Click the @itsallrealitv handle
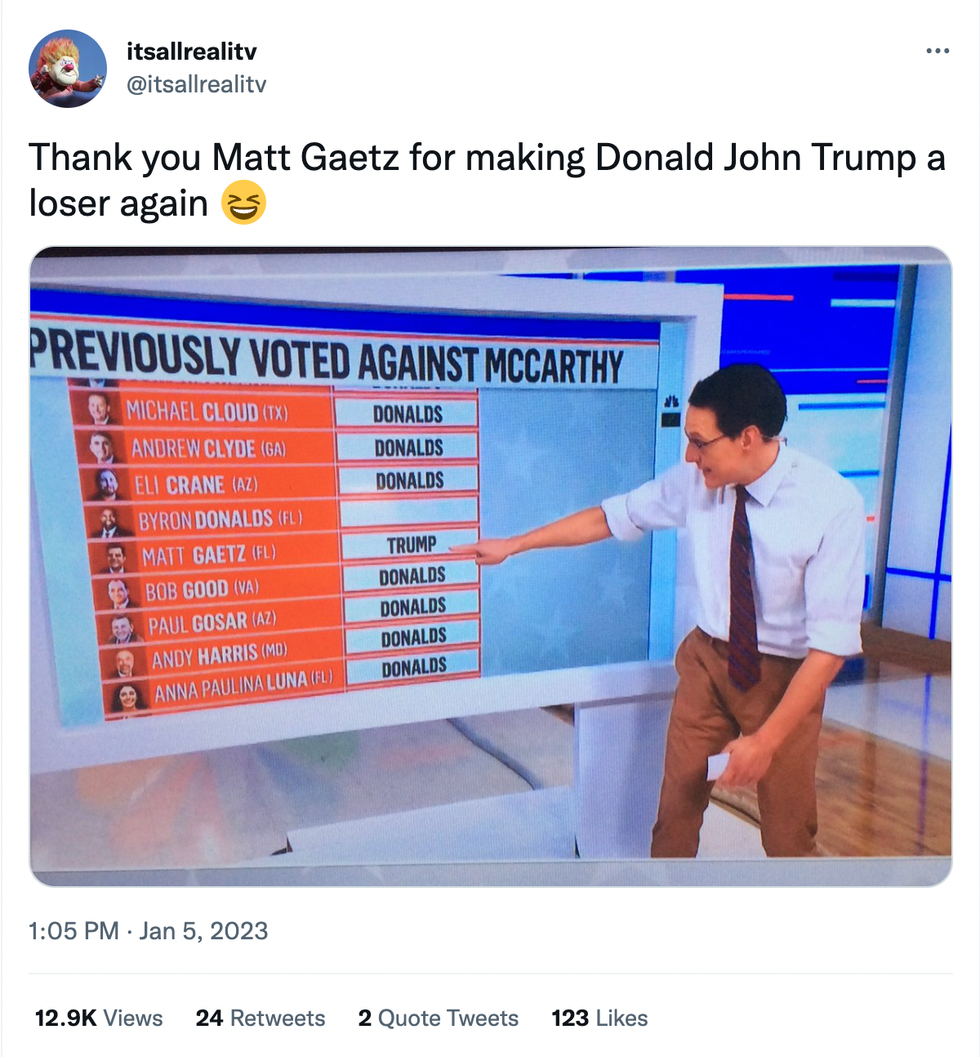This screenshot has height=1057, width=980. [x=199, y=85]
